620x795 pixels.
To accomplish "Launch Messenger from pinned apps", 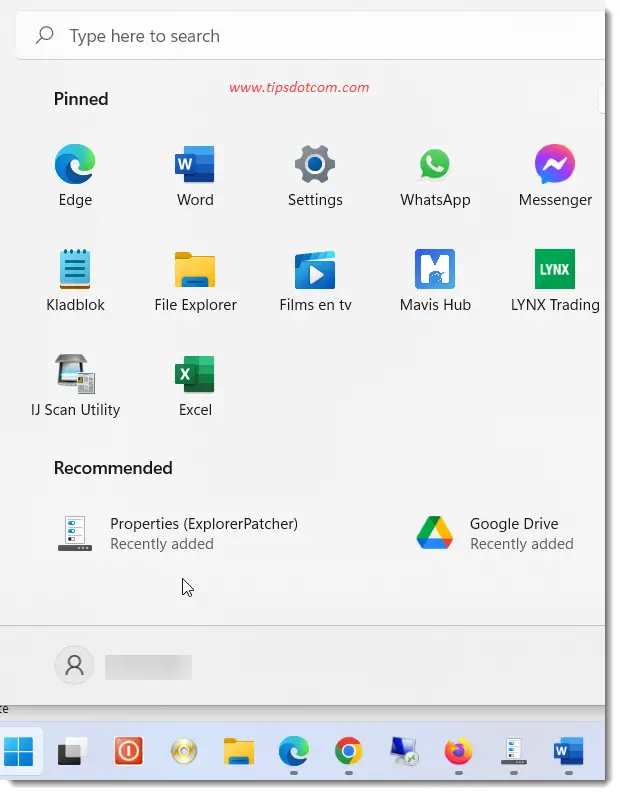I will coord(555,175).
